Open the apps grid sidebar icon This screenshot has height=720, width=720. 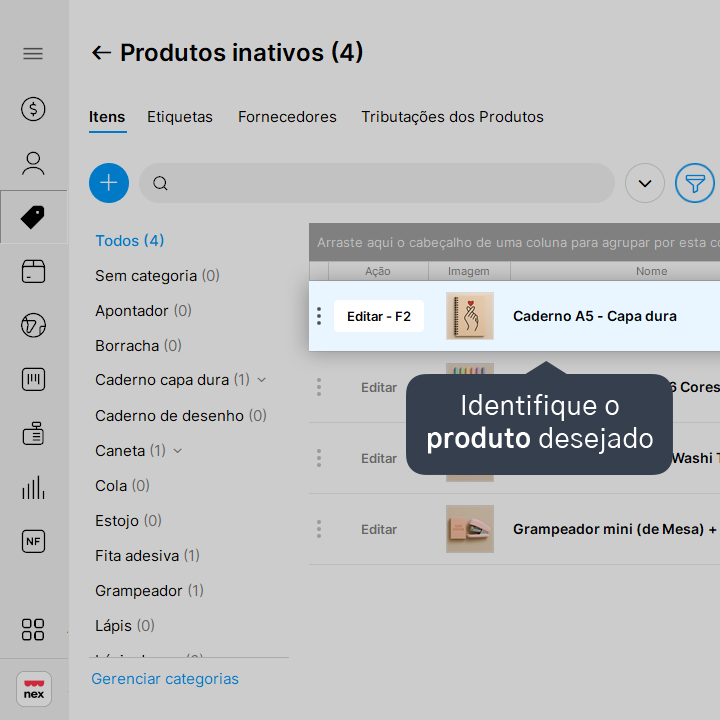pyautogui.click(x=33, y=630)
